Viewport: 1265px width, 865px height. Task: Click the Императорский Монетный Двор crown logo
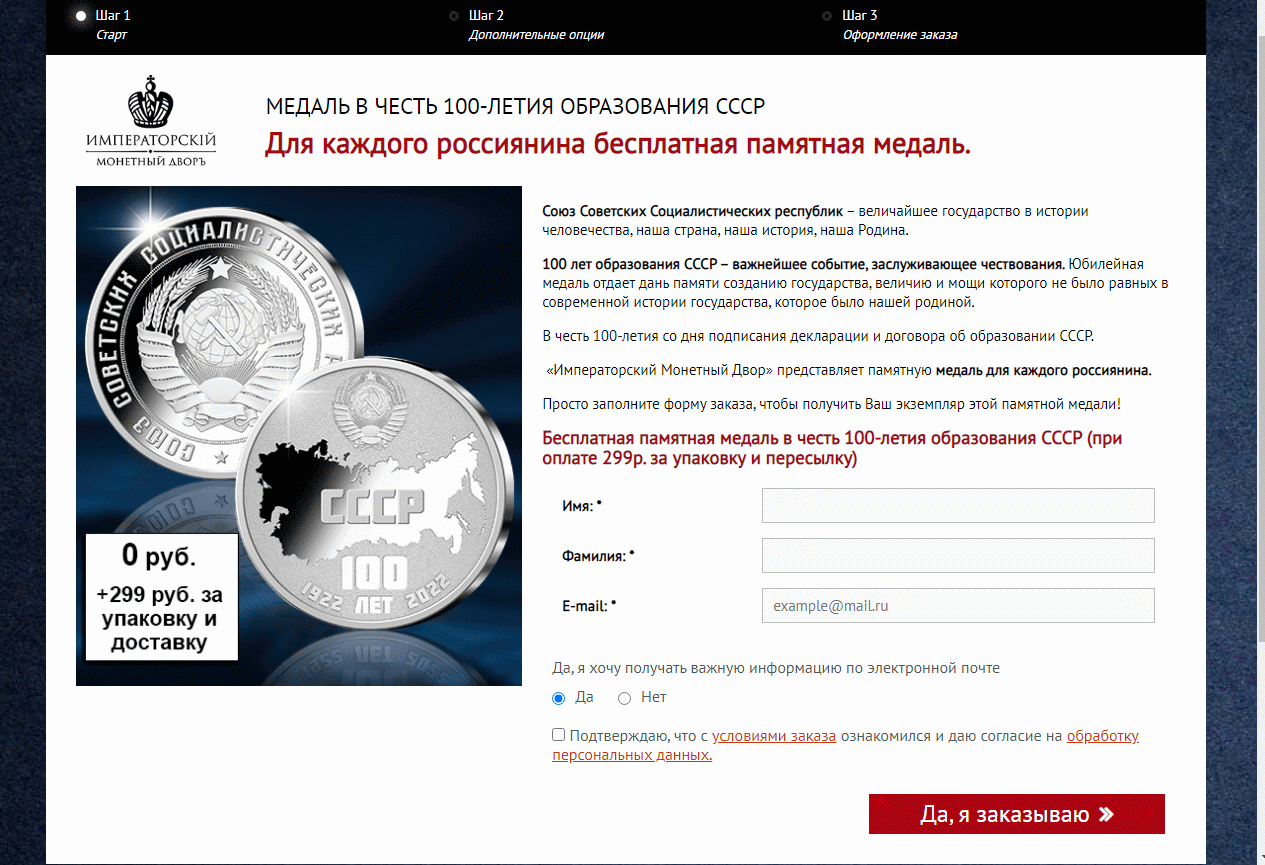click(x=151, y=121)
